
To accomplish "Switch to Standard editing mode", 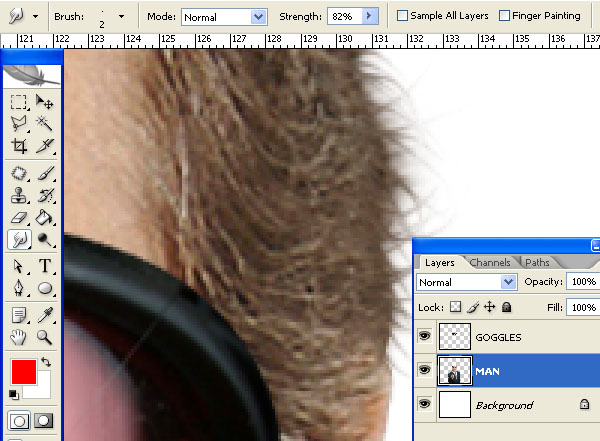I will tap(19, 421).
